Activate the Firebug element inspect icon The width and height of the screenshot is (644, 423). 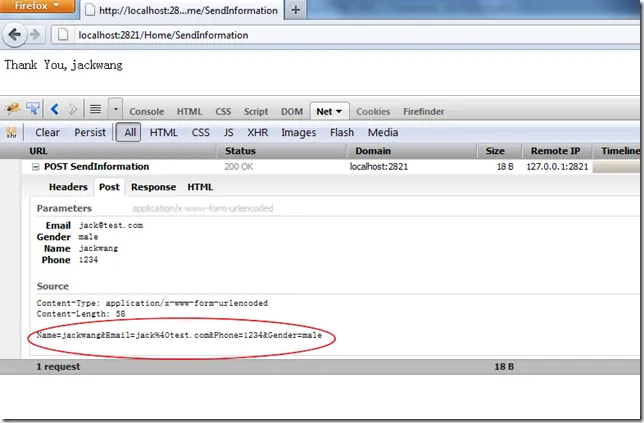coord(33,109)
